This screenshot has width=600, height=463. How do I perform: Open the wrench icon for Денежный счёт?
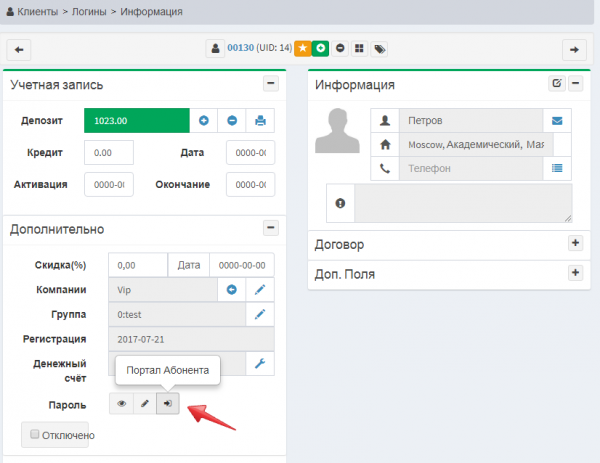pyautogui.click(x=260, y=363)
